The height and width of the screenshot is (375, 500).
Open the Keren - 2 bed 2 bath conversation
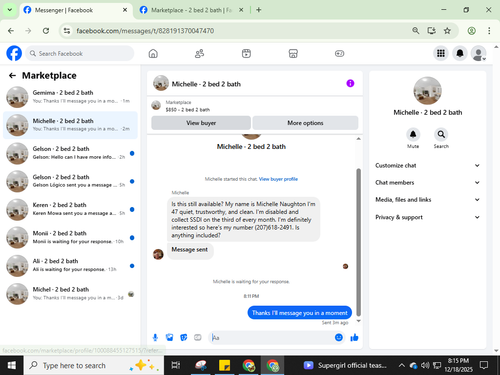[70, 209]
